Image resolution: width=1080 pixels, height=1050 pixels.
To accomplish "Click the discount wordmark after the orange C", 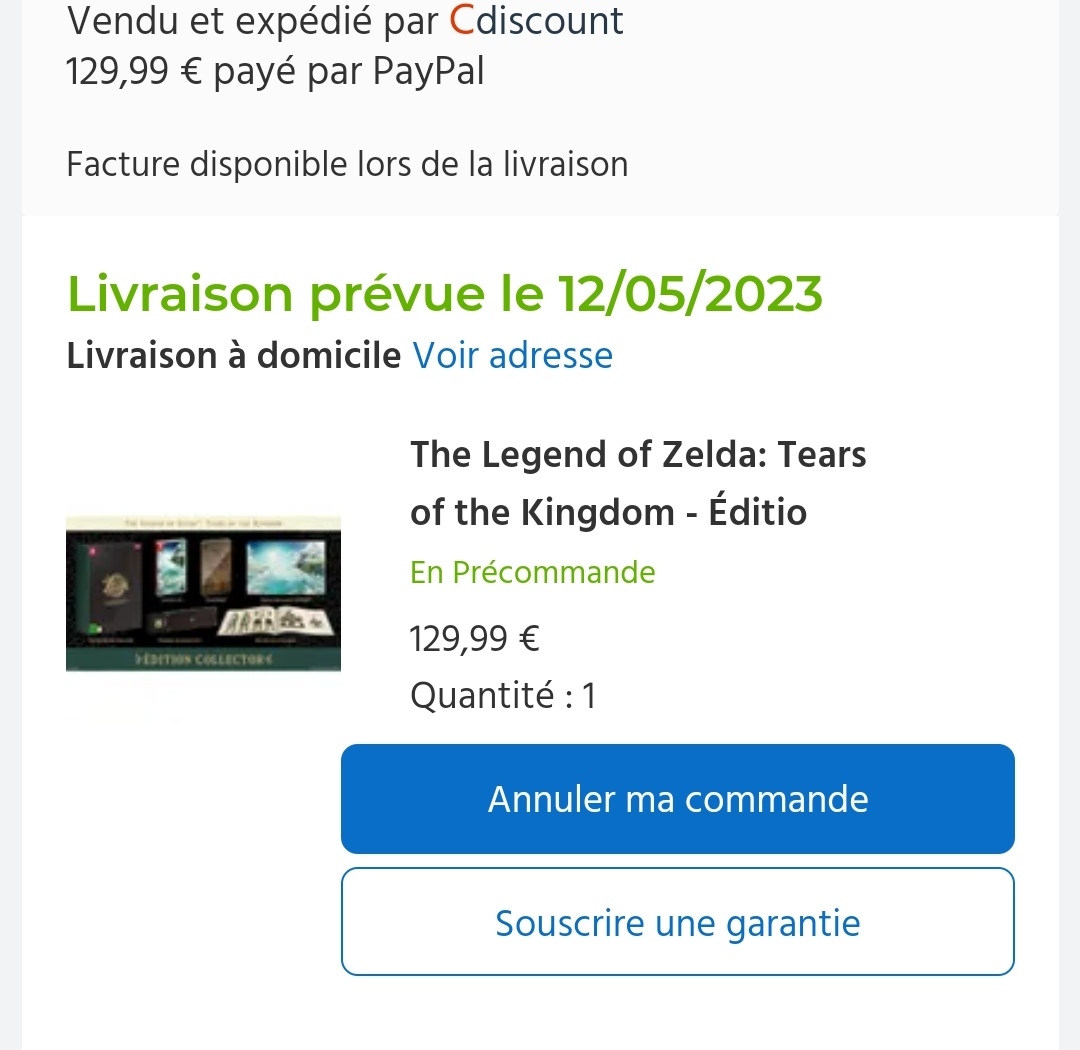I will (x=550, y=21).
